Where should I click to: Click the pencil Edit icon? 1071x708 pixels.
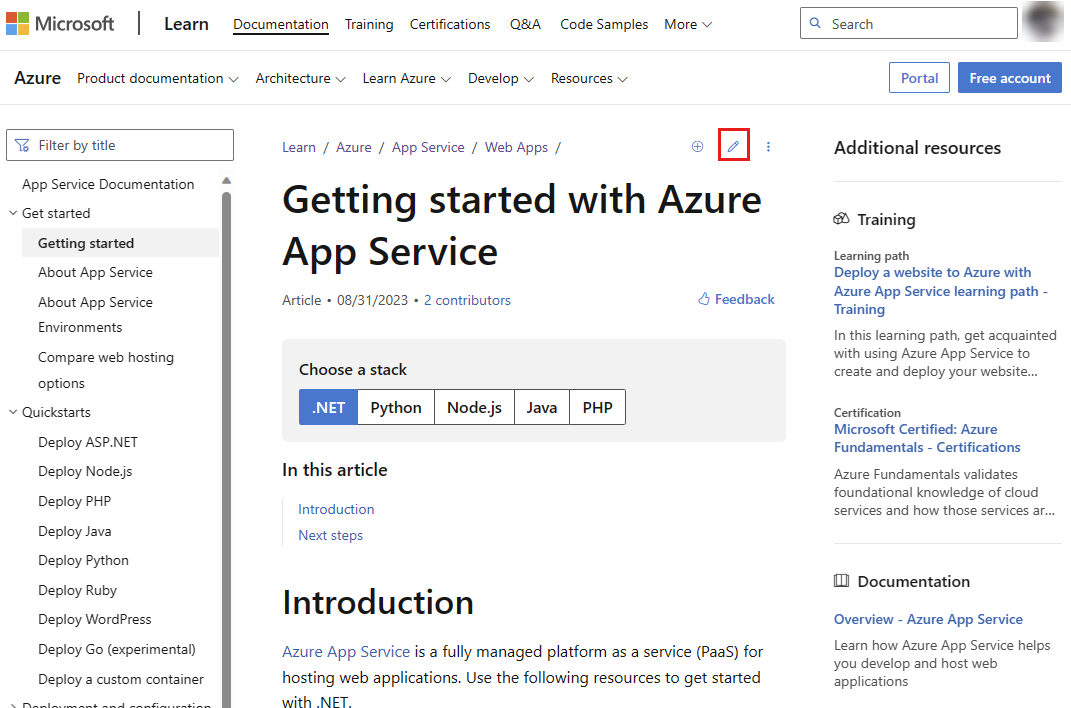[x=733, y=147]
